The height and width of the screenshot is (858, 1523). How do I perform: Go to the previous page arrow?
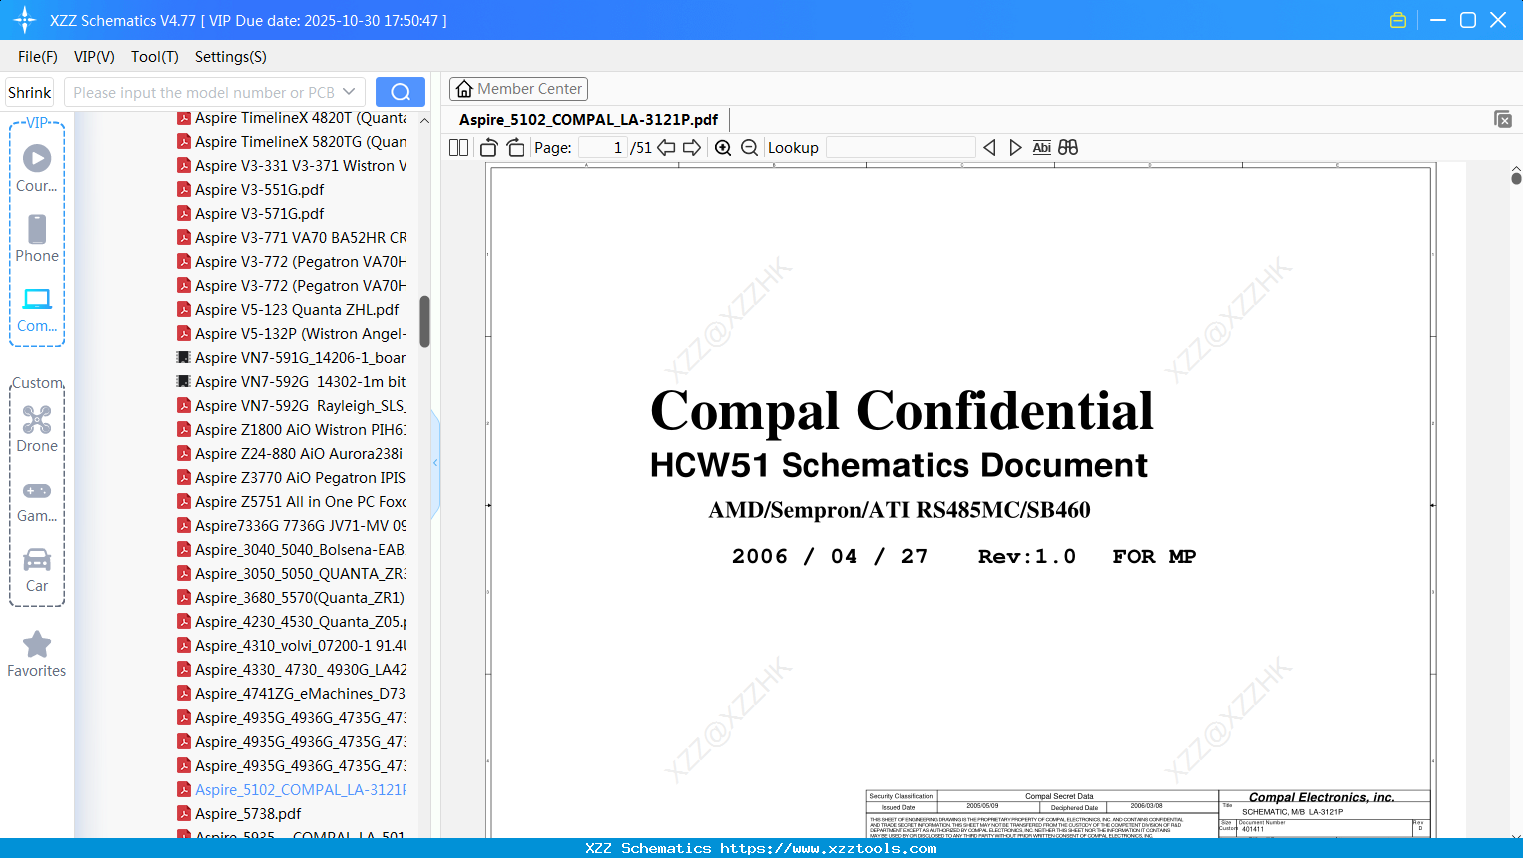(x=666, y=148)
